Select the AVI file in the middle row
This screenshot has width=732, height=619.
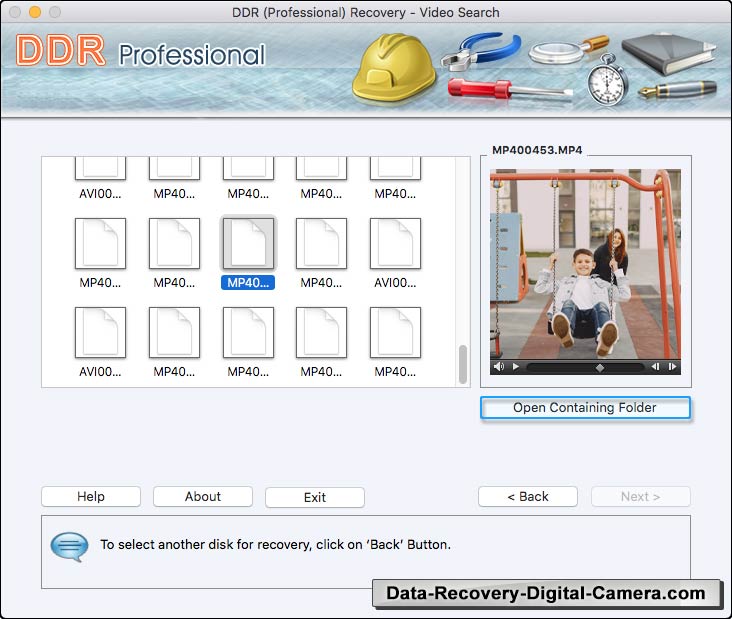395,244
